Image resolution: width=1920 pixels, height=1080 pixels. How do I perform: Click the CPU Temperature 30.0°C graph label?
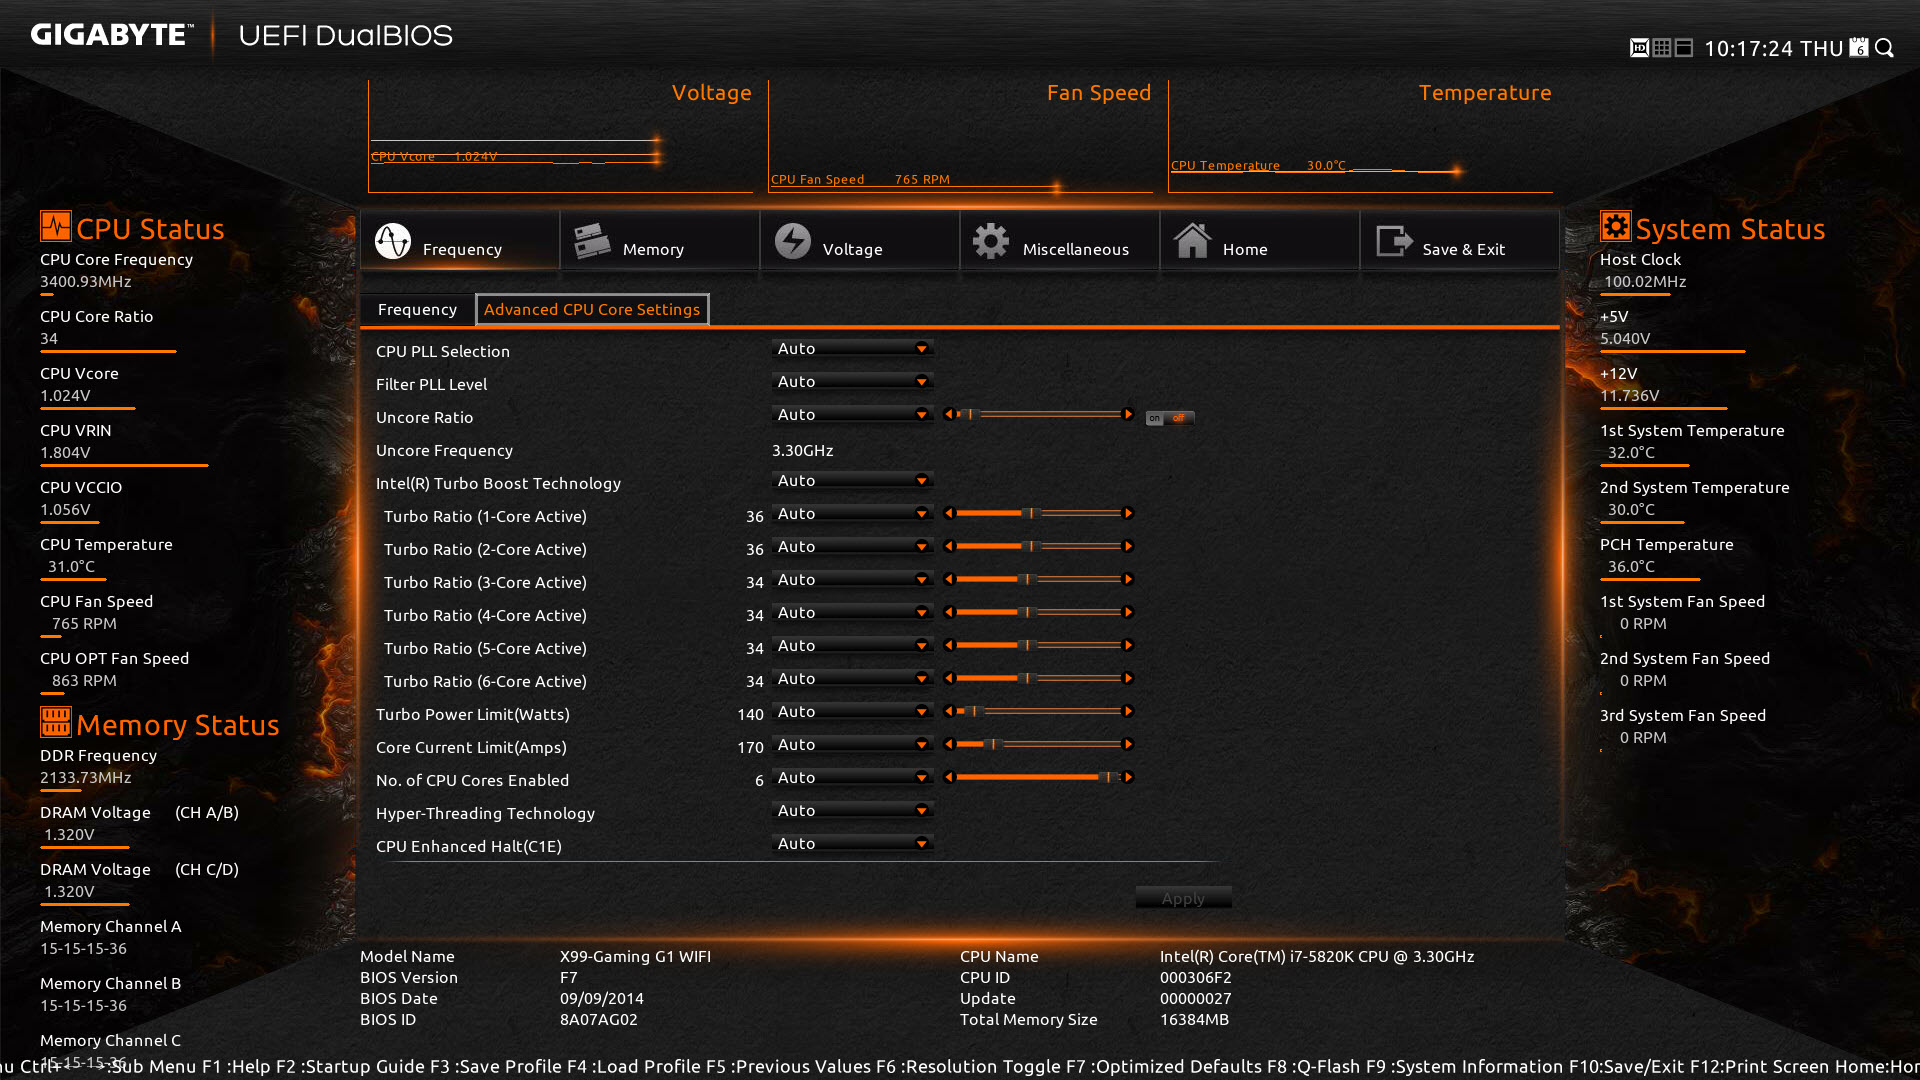tap(1258, 165)
